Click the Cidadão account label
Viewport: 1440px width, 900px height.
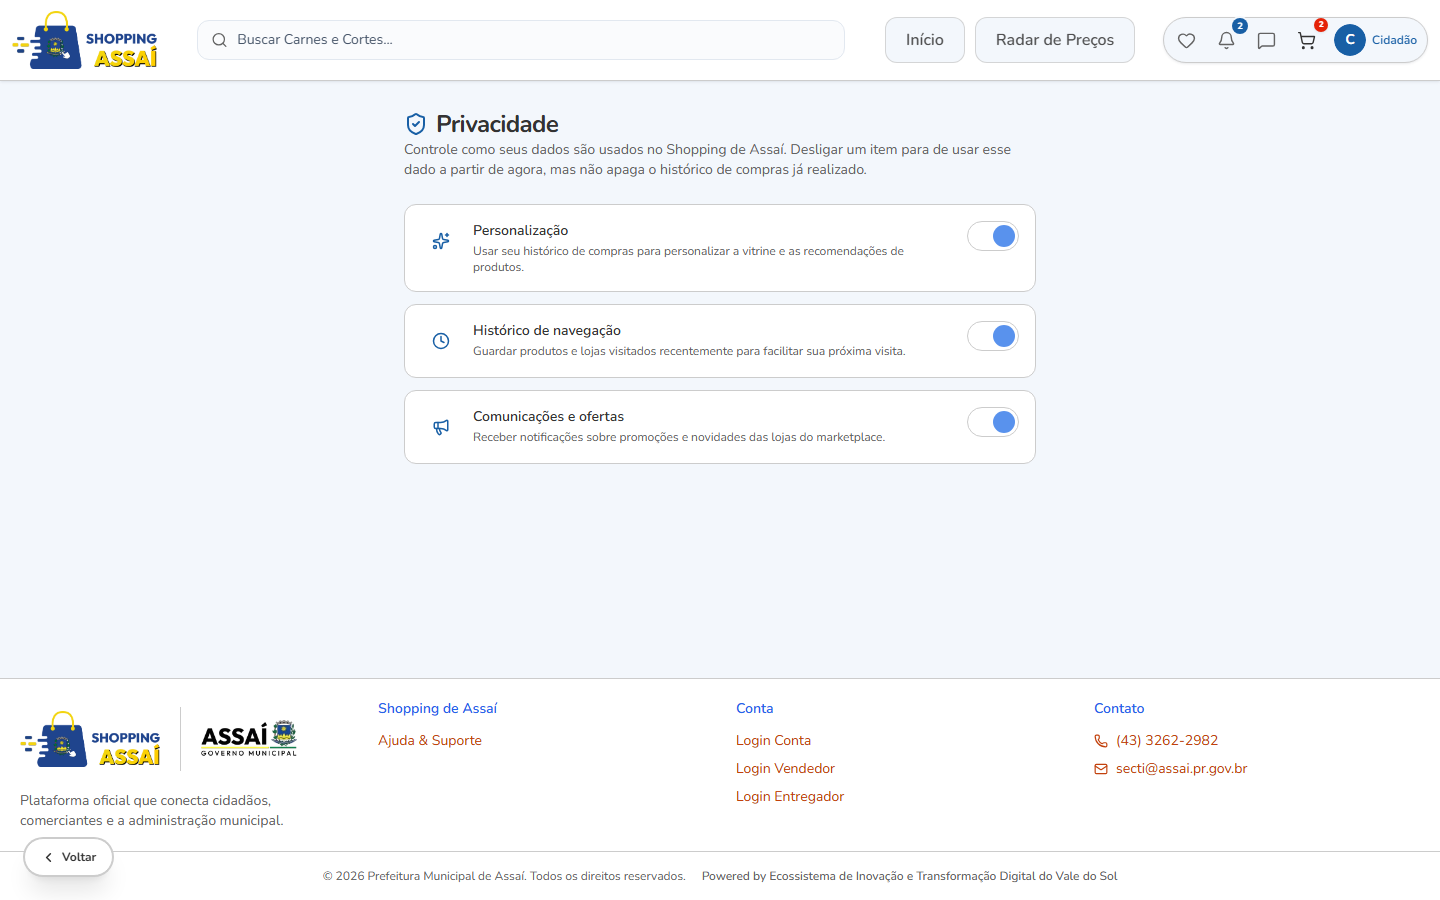click(1394, 40)
